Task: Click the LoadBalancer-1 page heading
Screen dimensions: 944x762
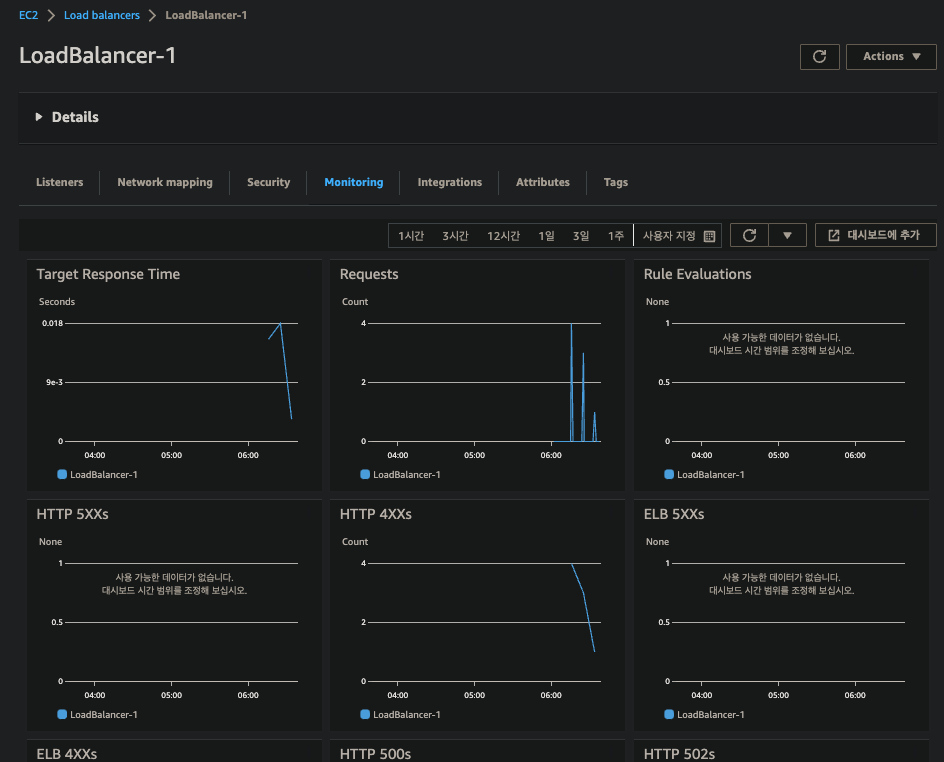Action: coord(98,55)
